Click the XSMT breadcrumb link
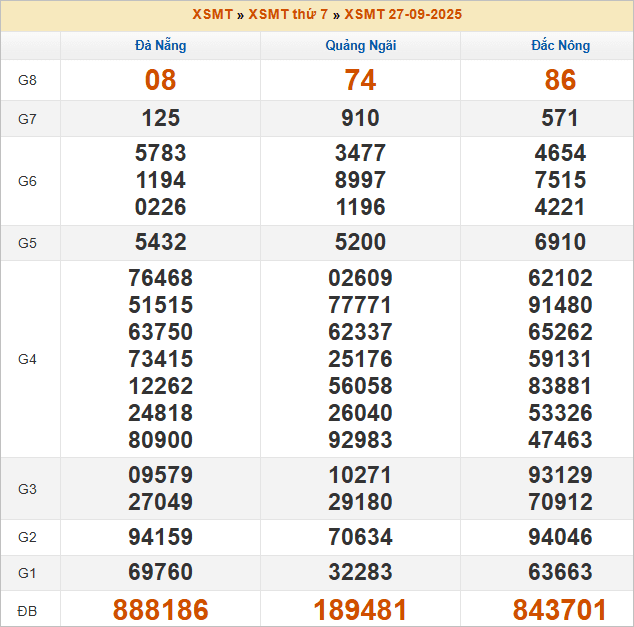Screen dimensions: 634x627 pos(212,15)
